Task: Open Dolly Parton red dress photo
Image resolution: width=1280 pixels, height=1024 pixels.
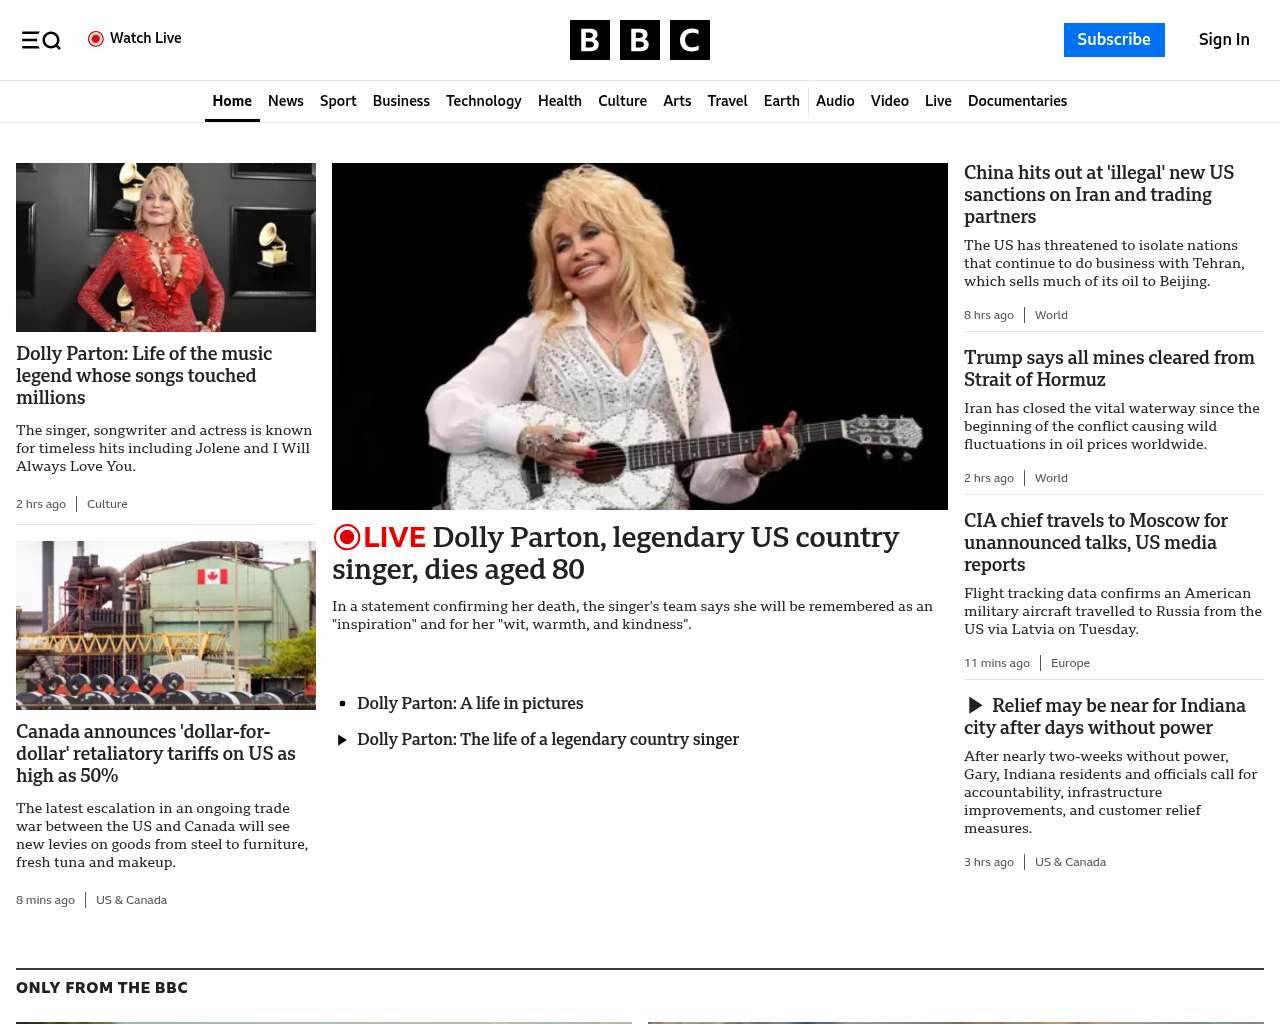Action: [x=166, y=247]
